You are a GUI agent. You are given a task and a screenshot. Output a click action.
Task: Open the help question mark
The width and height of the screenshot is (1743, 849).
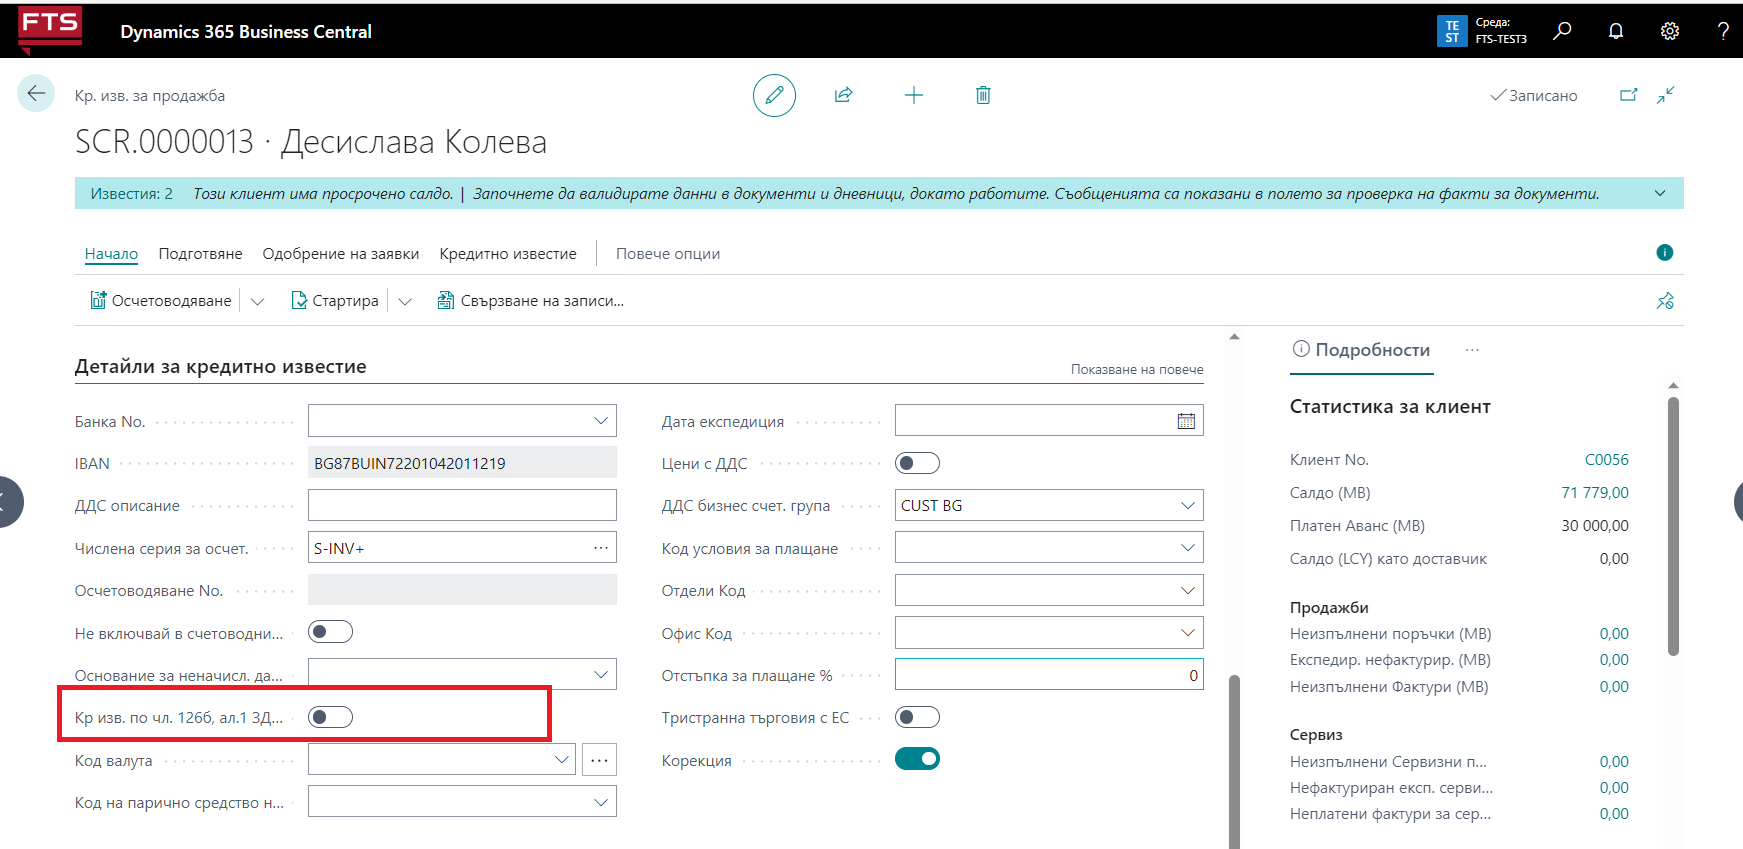[x=1723, y=31]
